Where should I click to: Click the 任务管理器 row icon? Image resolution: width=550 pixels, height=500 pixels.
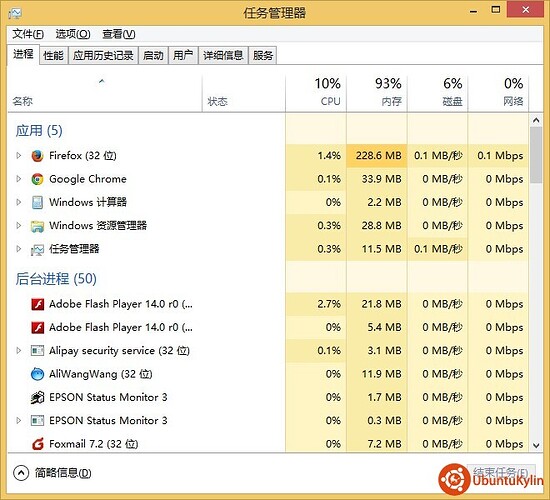pyautogui.click(x=37, y=249)
